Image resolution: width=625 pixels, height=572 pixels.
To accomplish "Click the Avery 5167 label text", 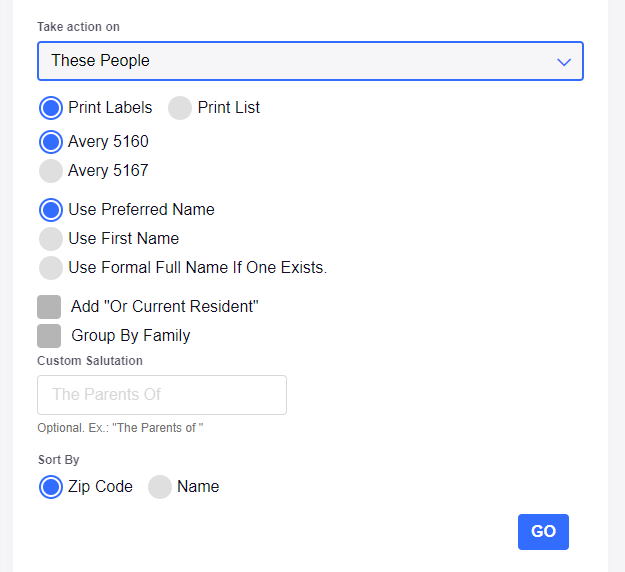I will [x=108, y=171].
